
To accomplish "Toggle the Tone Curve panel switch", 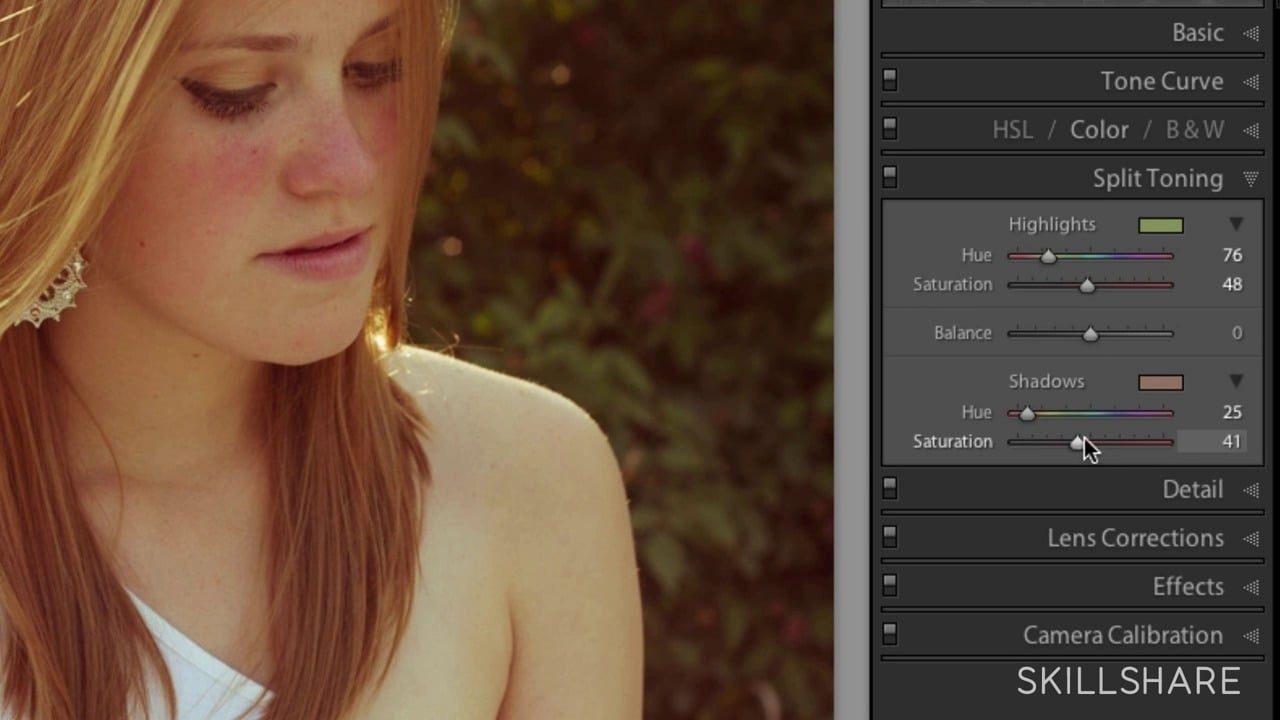I will (x=890, y=81).
